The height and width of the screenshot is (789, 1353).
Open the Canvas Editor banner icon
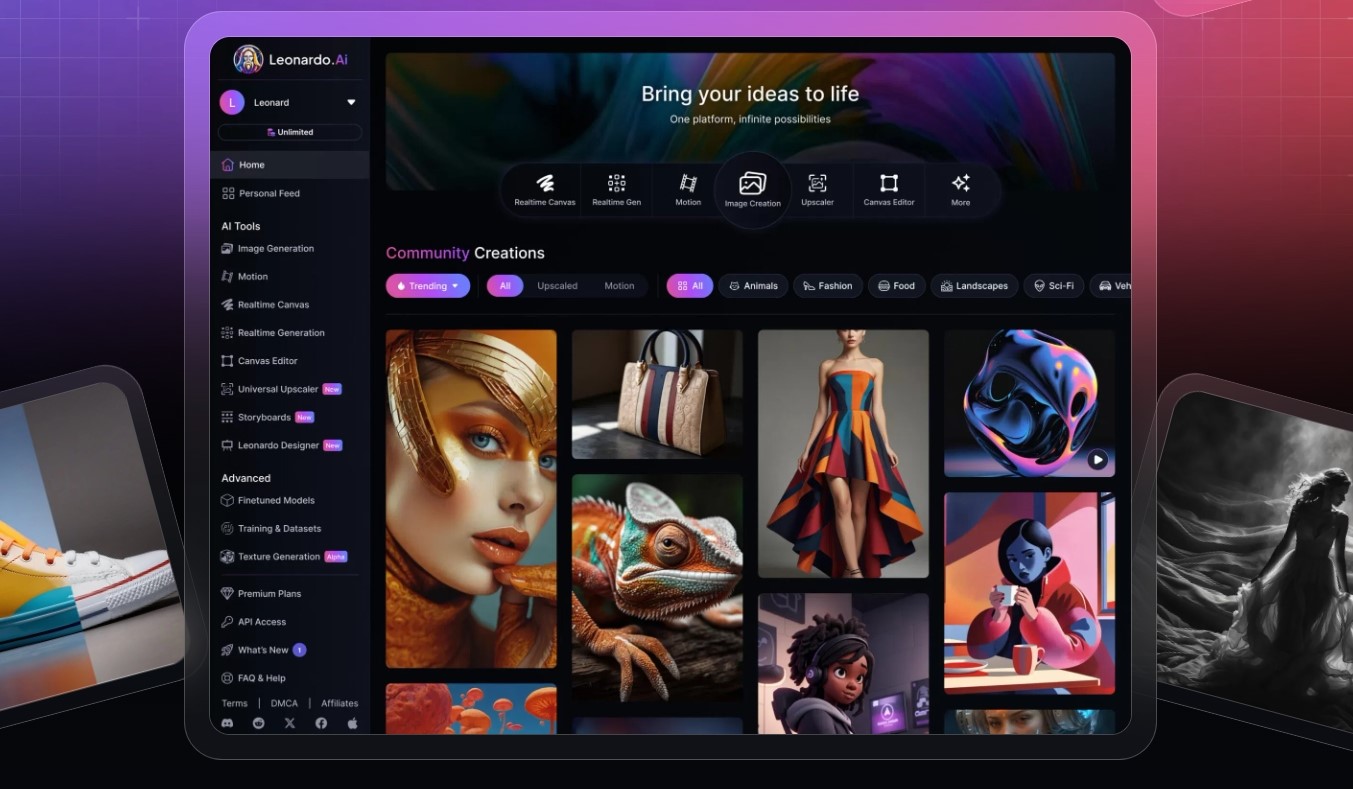tap(889, 189)
